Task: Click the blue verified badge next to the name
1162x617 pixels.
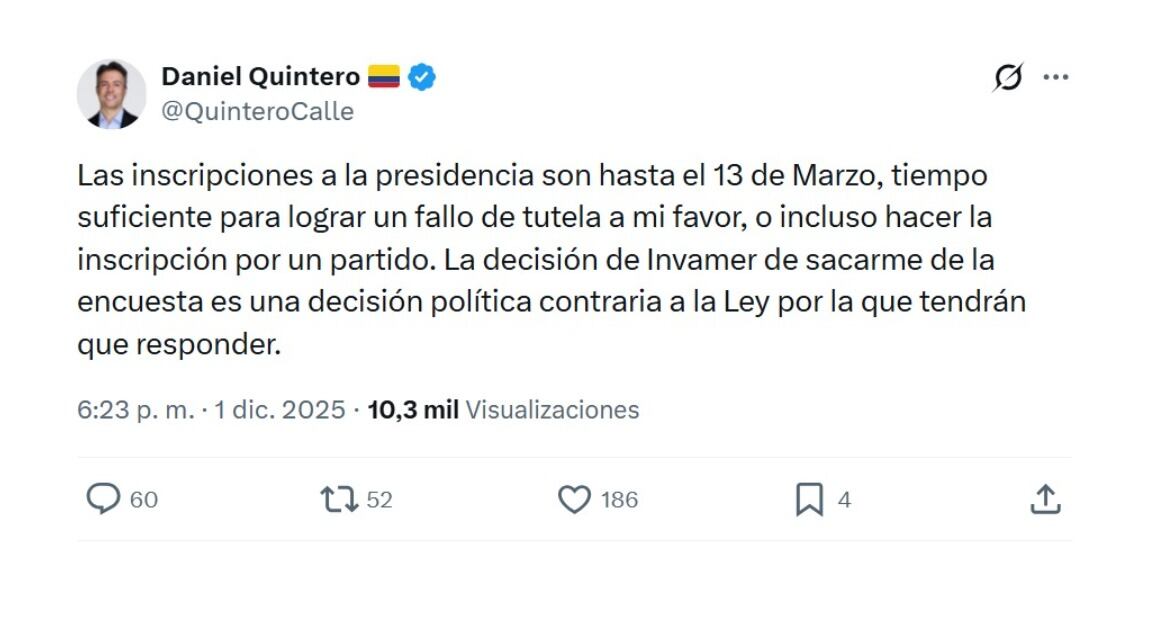Action: 421,75
